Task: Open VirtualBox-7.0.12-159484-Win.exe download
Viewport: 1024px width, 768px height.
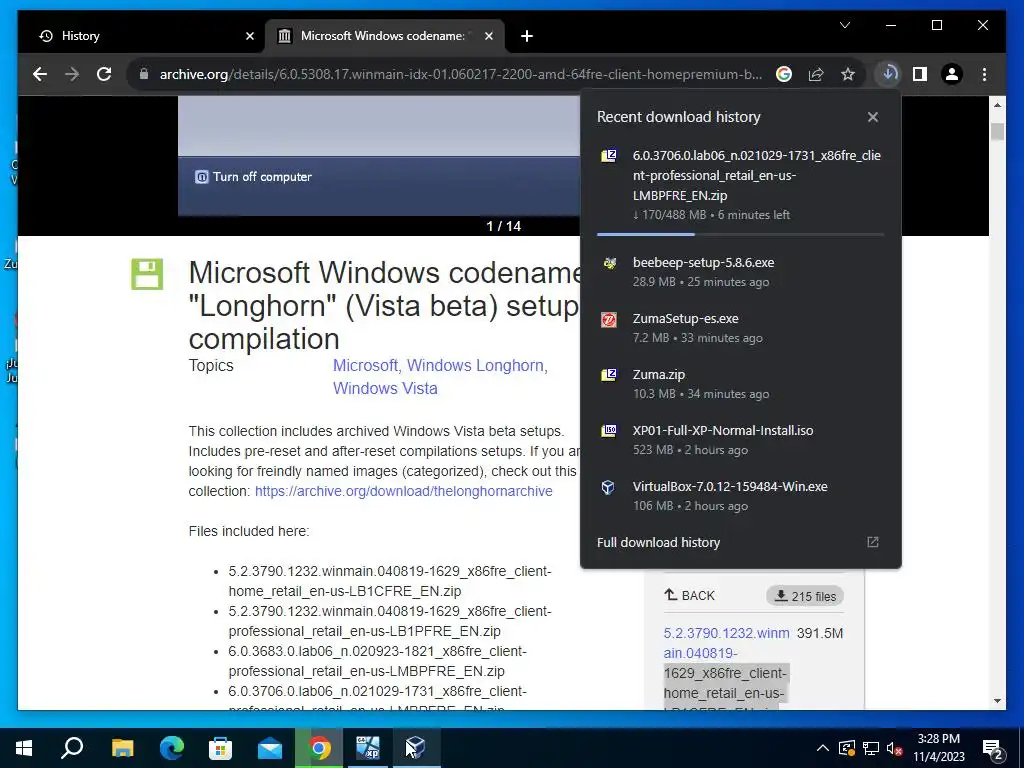Action: [741, 496]
